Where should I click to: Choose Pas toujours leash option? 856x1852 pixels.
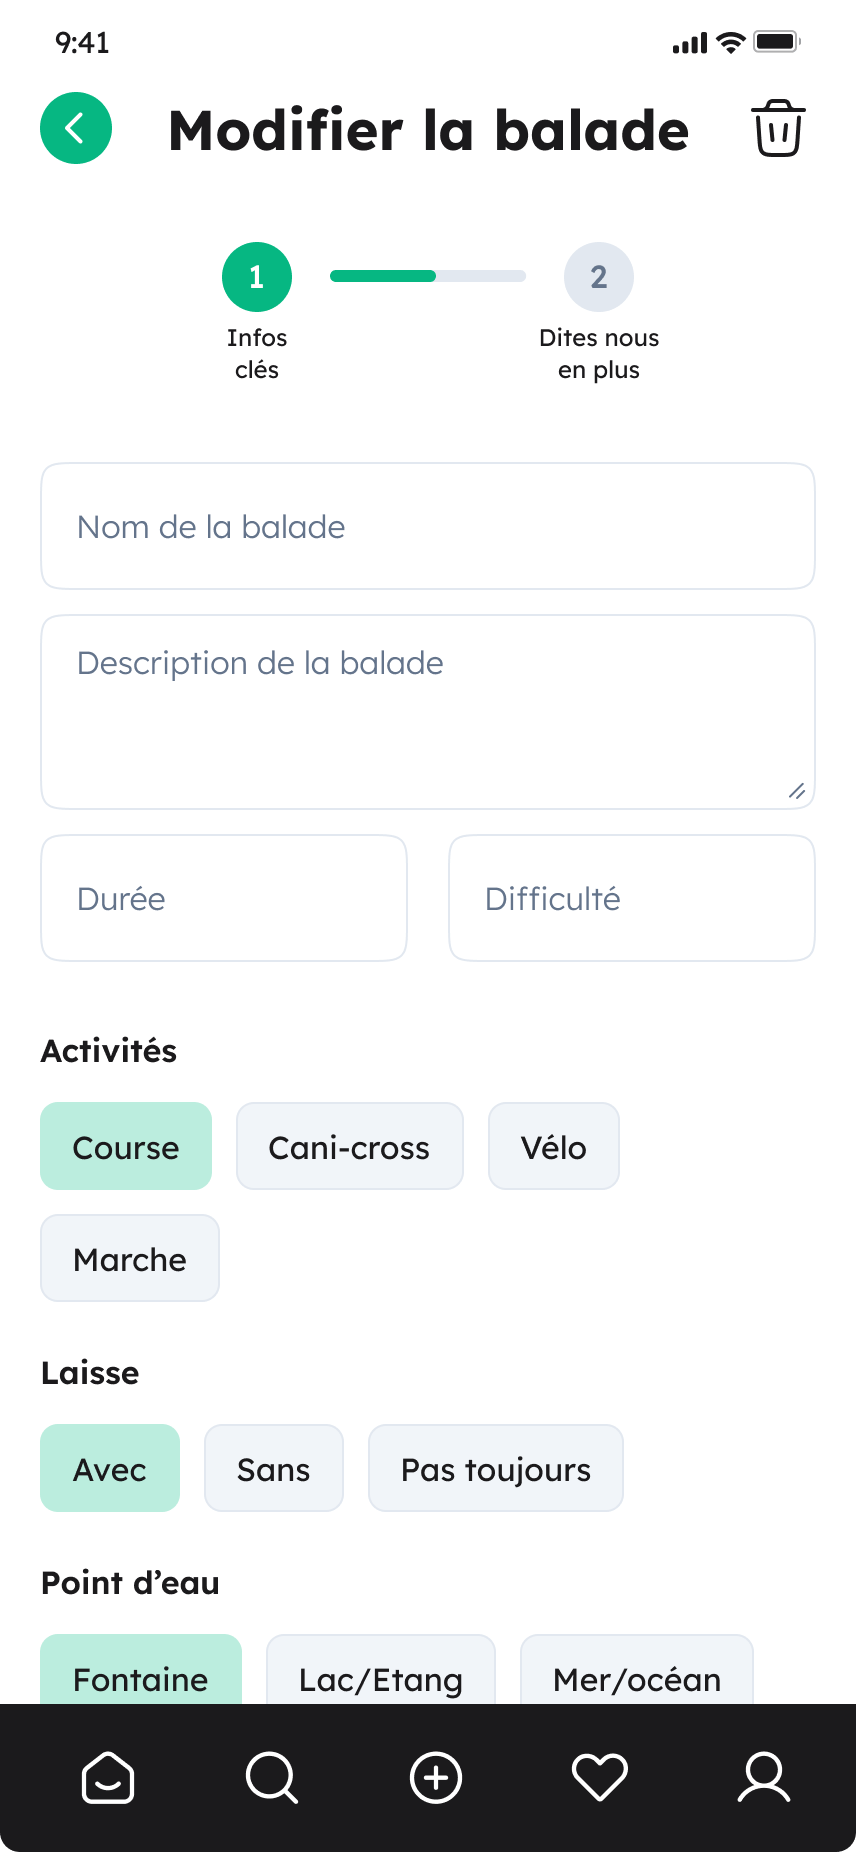click(x=496, y=1468)
